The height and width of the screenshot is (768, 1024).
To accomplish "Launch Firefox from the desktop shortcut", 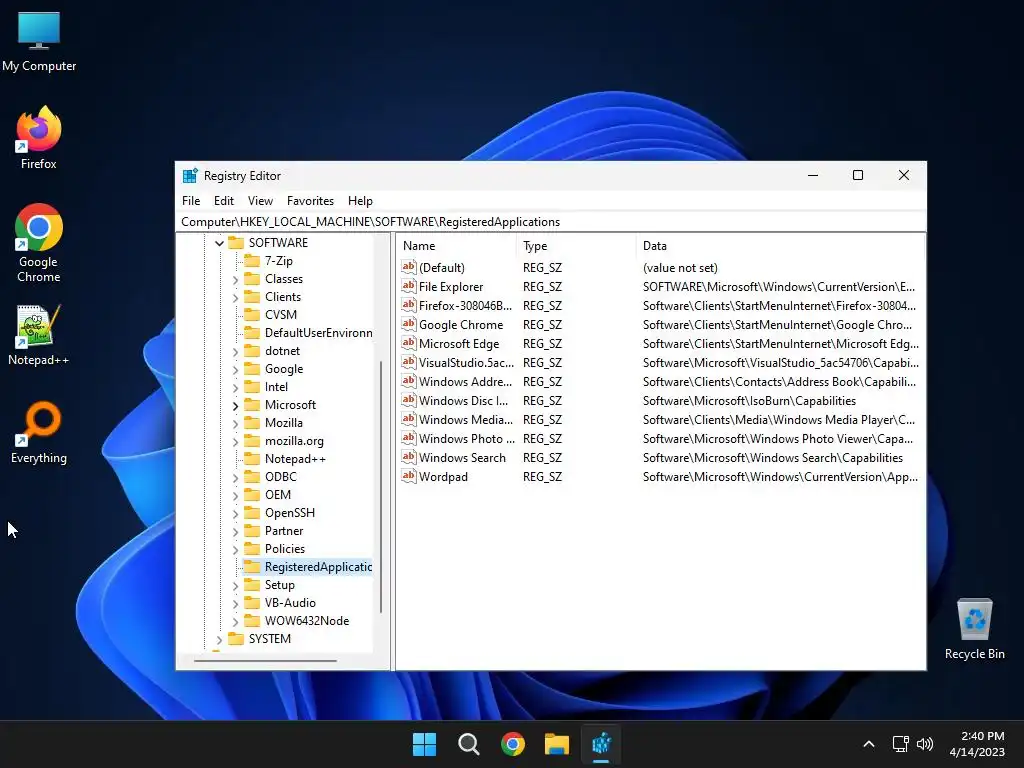I will point(39,137).
